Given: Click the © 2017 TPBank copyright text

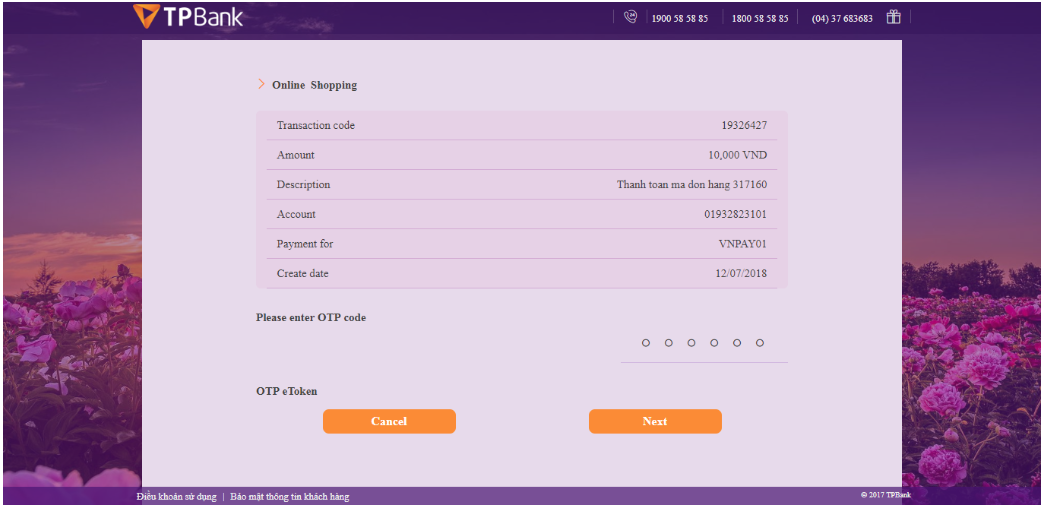Looking at the screenshot, I should pyautogui.click(x=885, y=495).
